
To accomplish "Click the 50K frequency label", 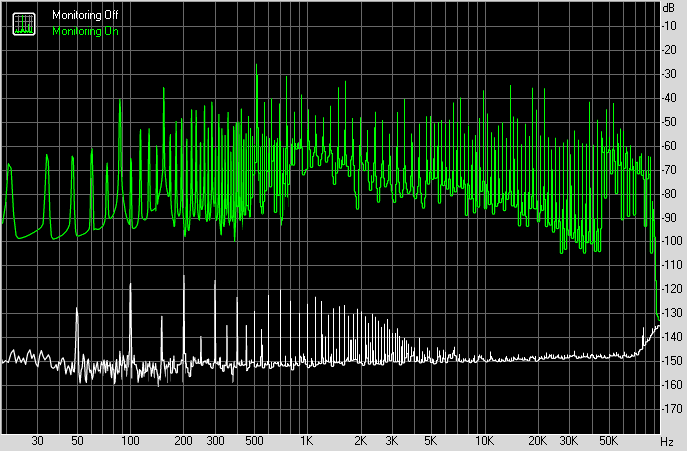I will 608,440.
